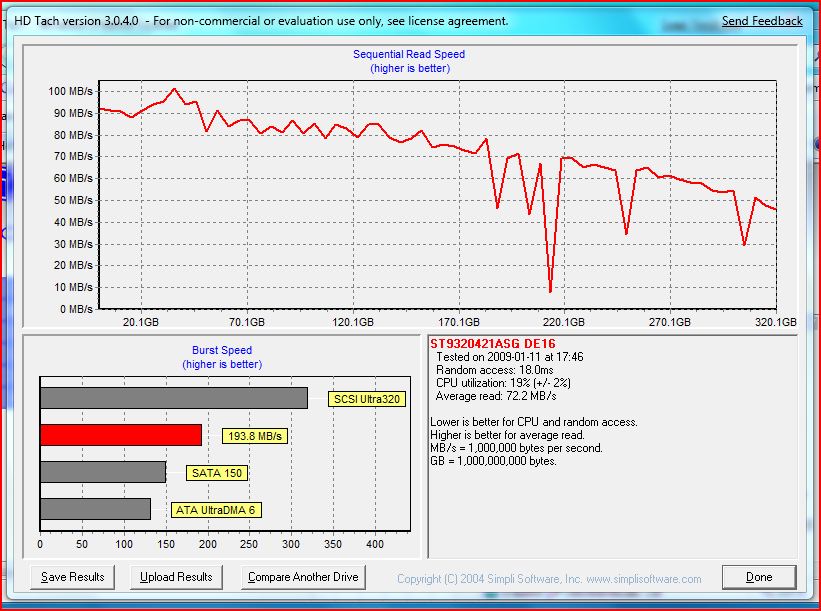Click the Tested on 2009-01-11 line
821x611 pixels.
(509, 357)
